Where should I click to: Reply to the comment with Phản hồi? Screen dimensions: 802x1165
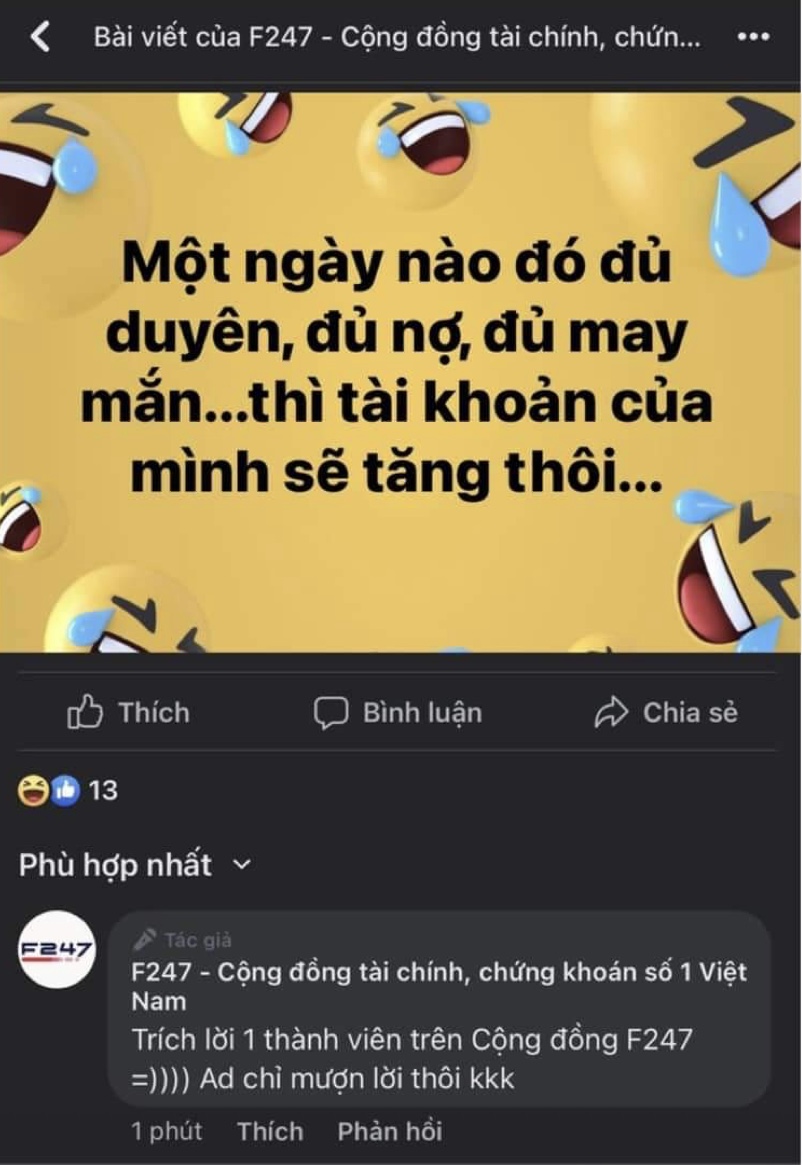point(389,1132)
